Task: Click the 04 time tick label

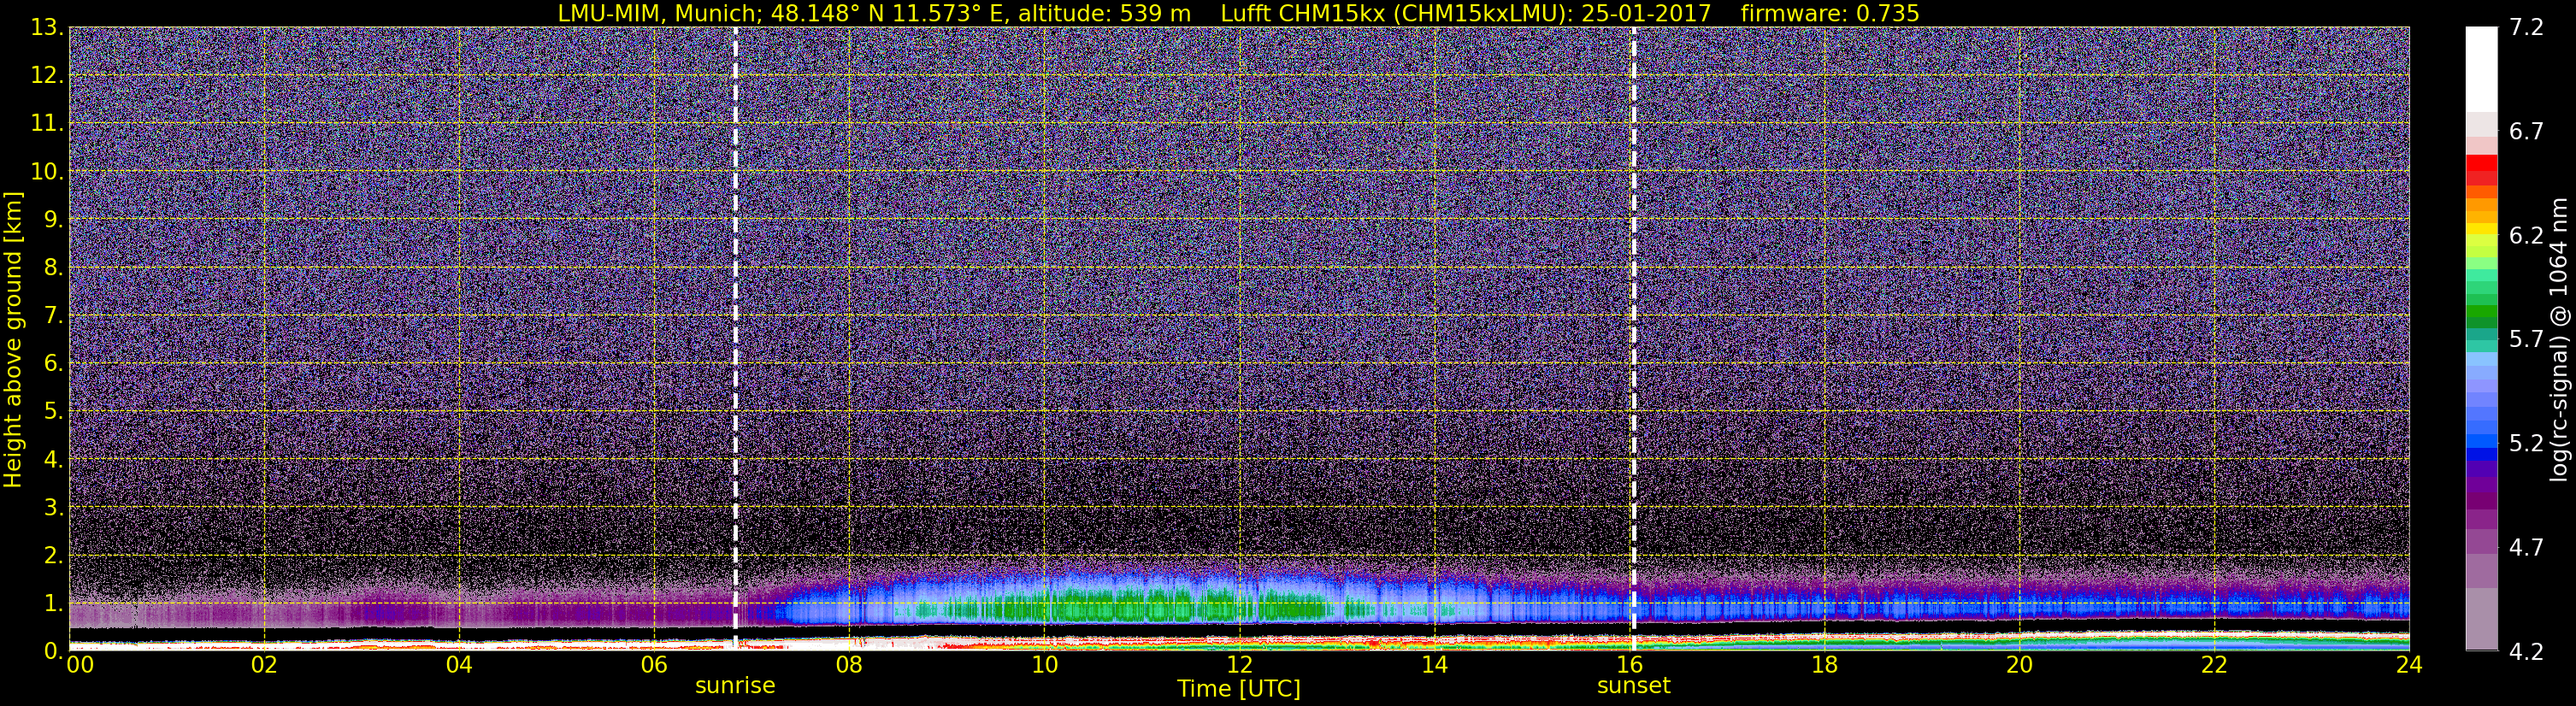Action: click(x=459, y=665)
